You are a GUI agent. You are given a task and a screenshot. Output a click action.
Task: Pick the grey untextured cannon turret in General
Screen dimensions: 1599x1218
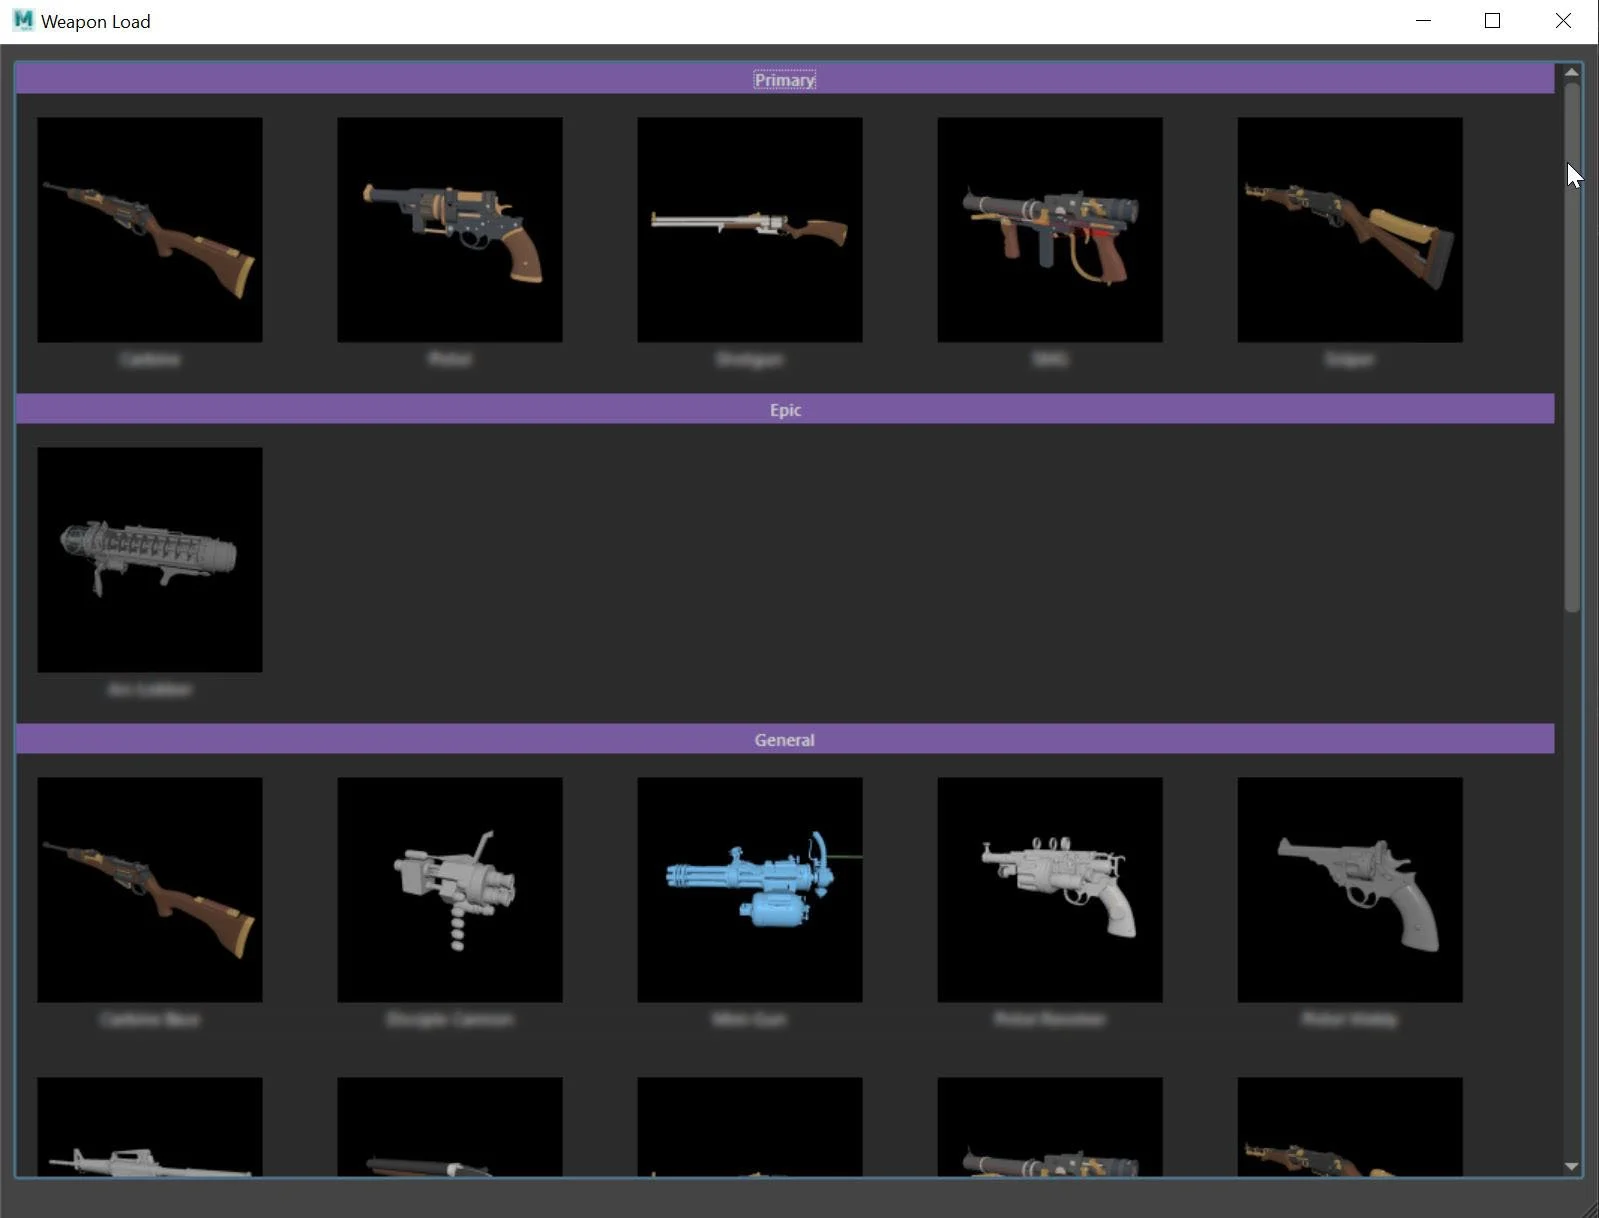450,890
